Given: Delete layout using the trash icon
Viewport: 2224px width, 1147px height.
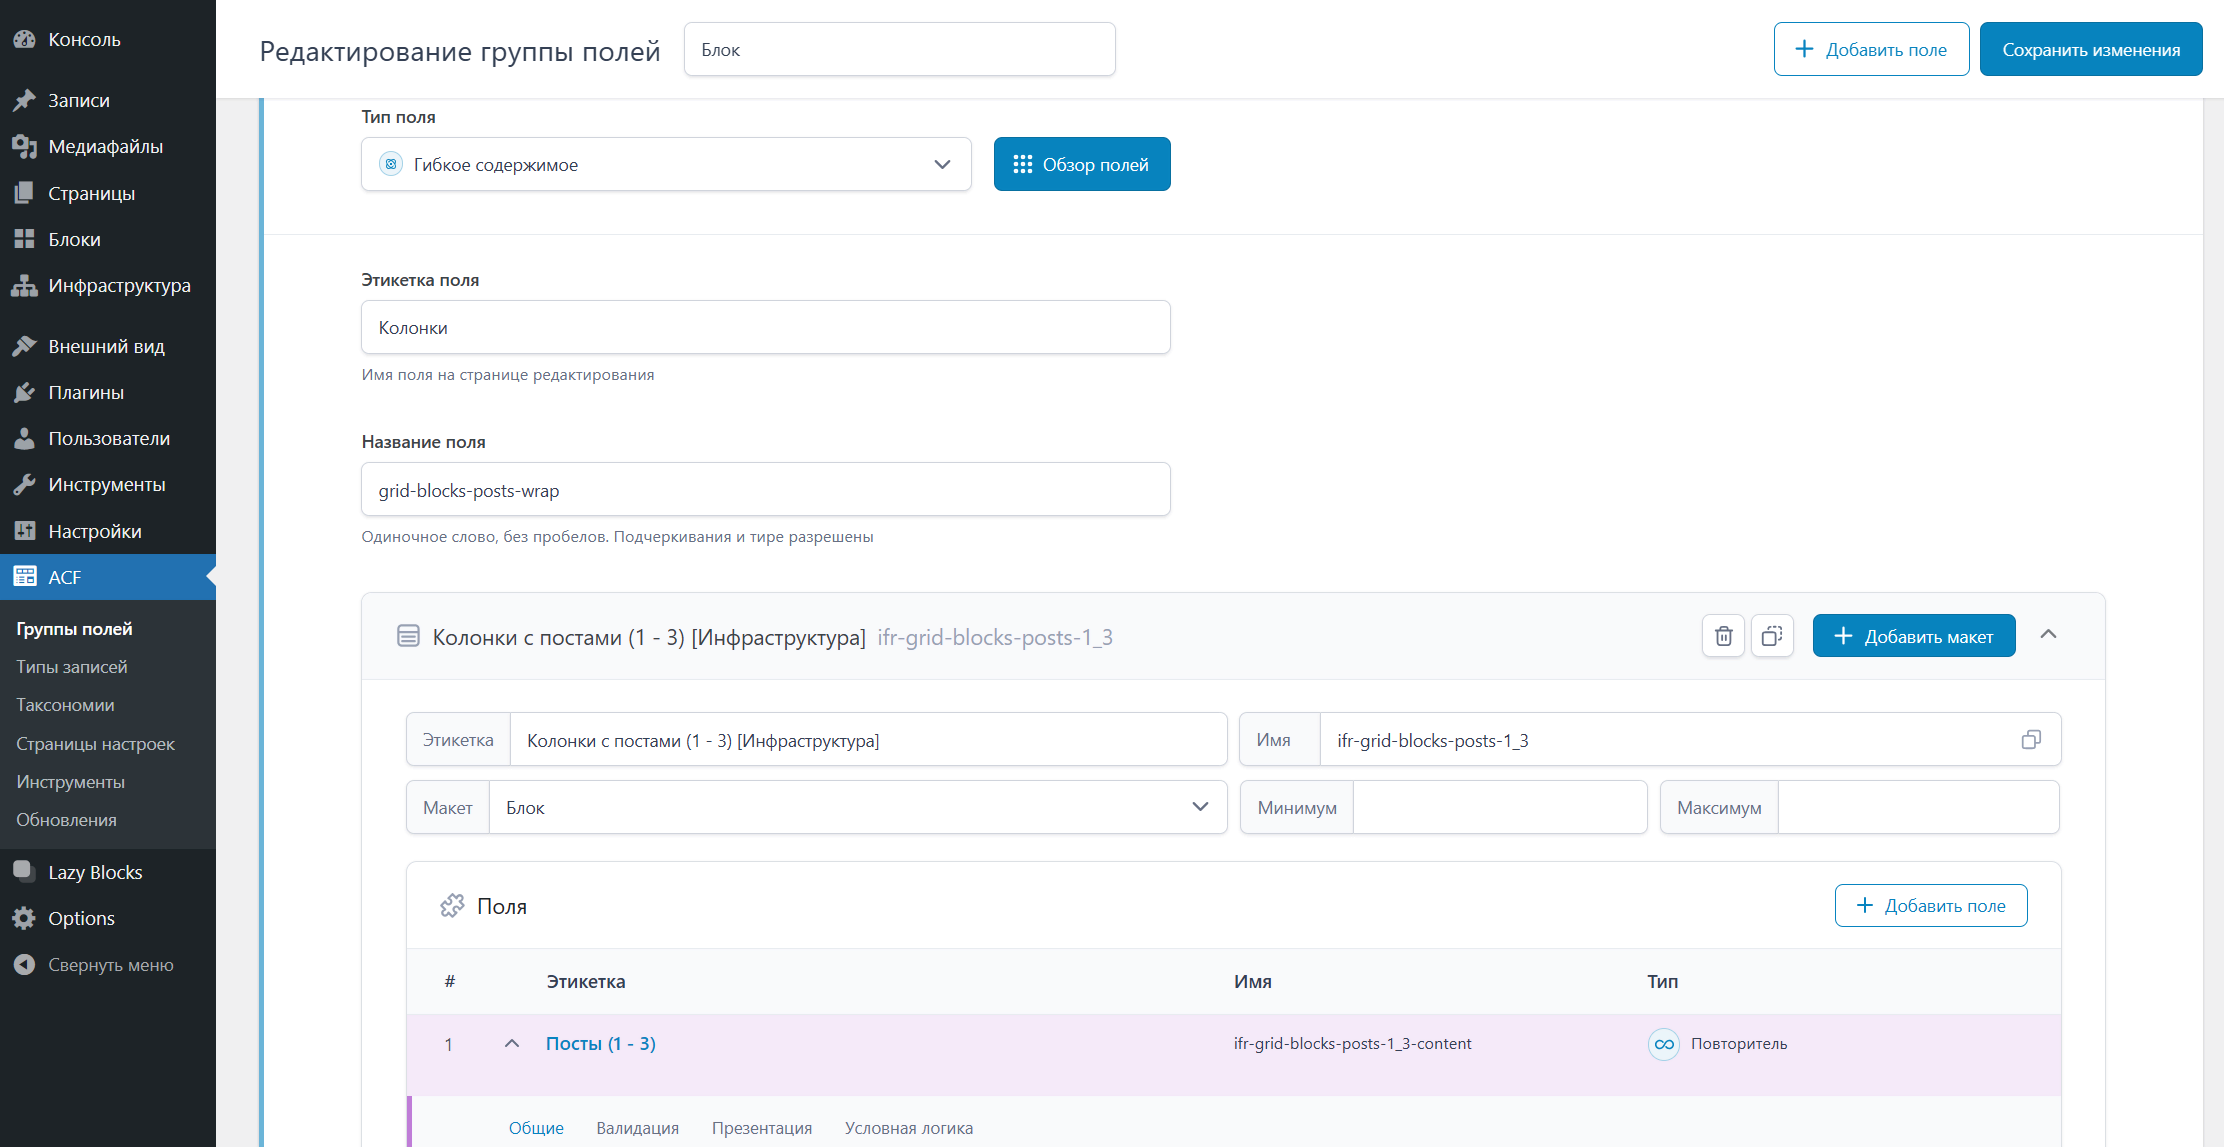Looking at the screenshot, I should click(1723, 636).
